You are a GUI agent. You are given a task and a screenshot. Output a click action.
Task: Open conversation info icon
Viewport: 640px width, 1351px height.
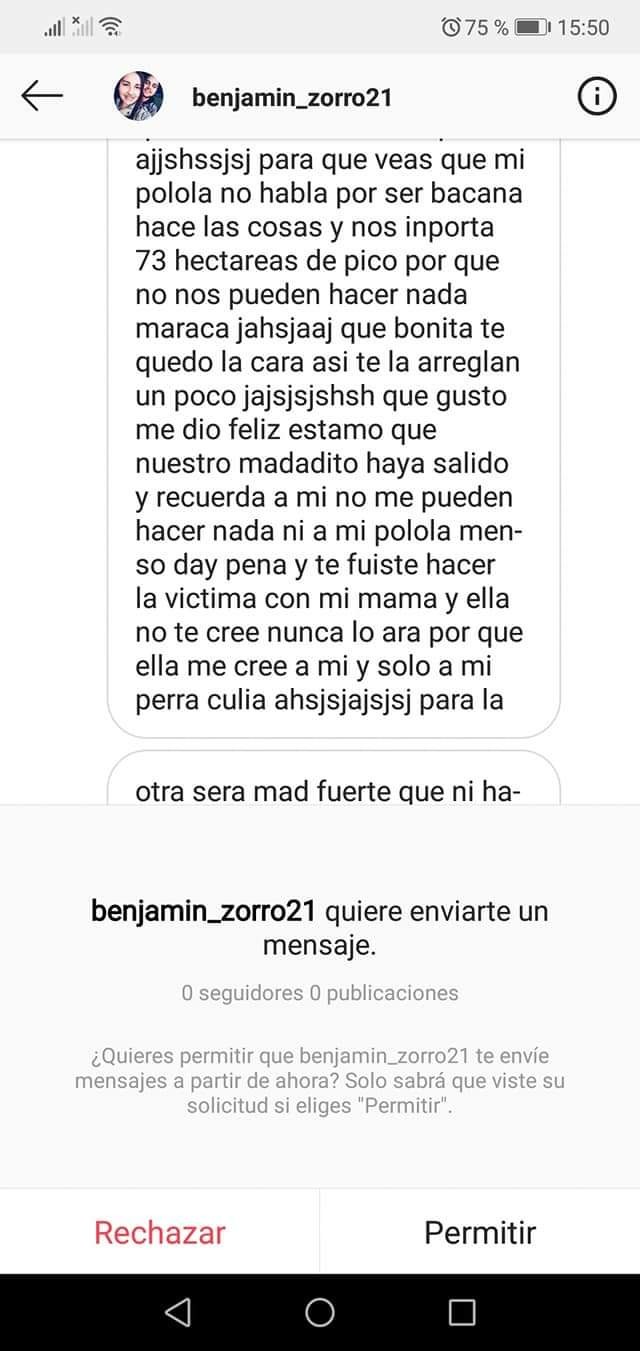pos(597,97)
